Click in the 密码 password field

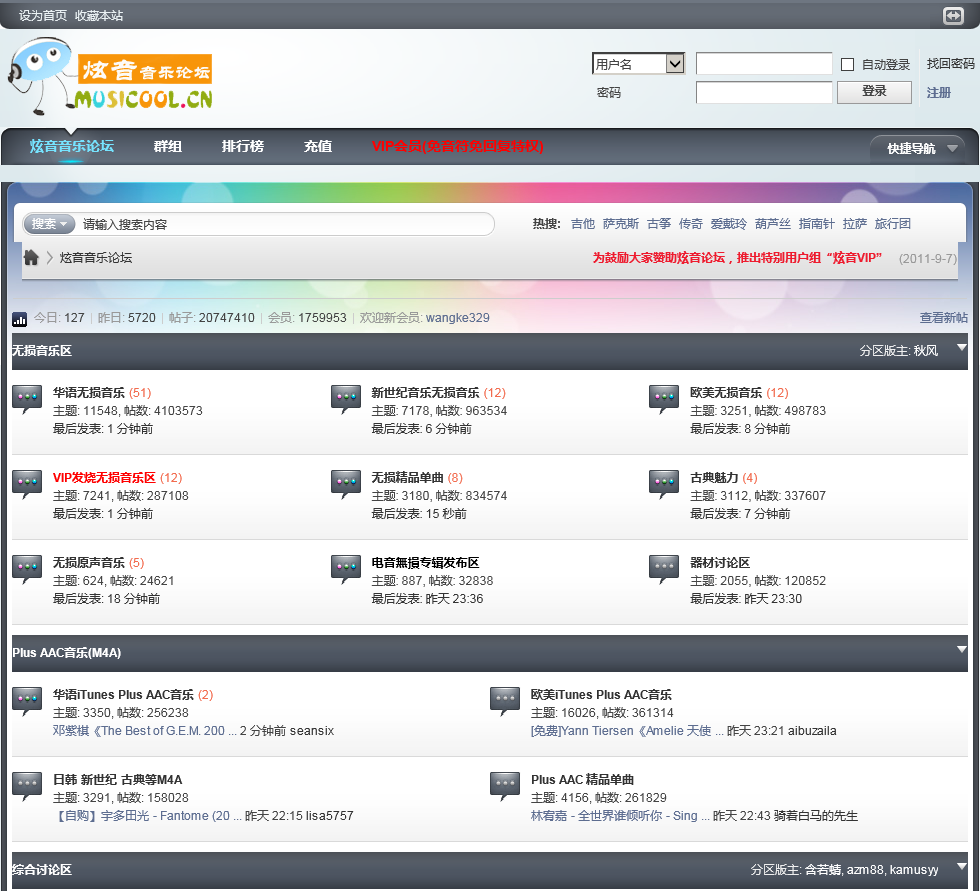764,92
